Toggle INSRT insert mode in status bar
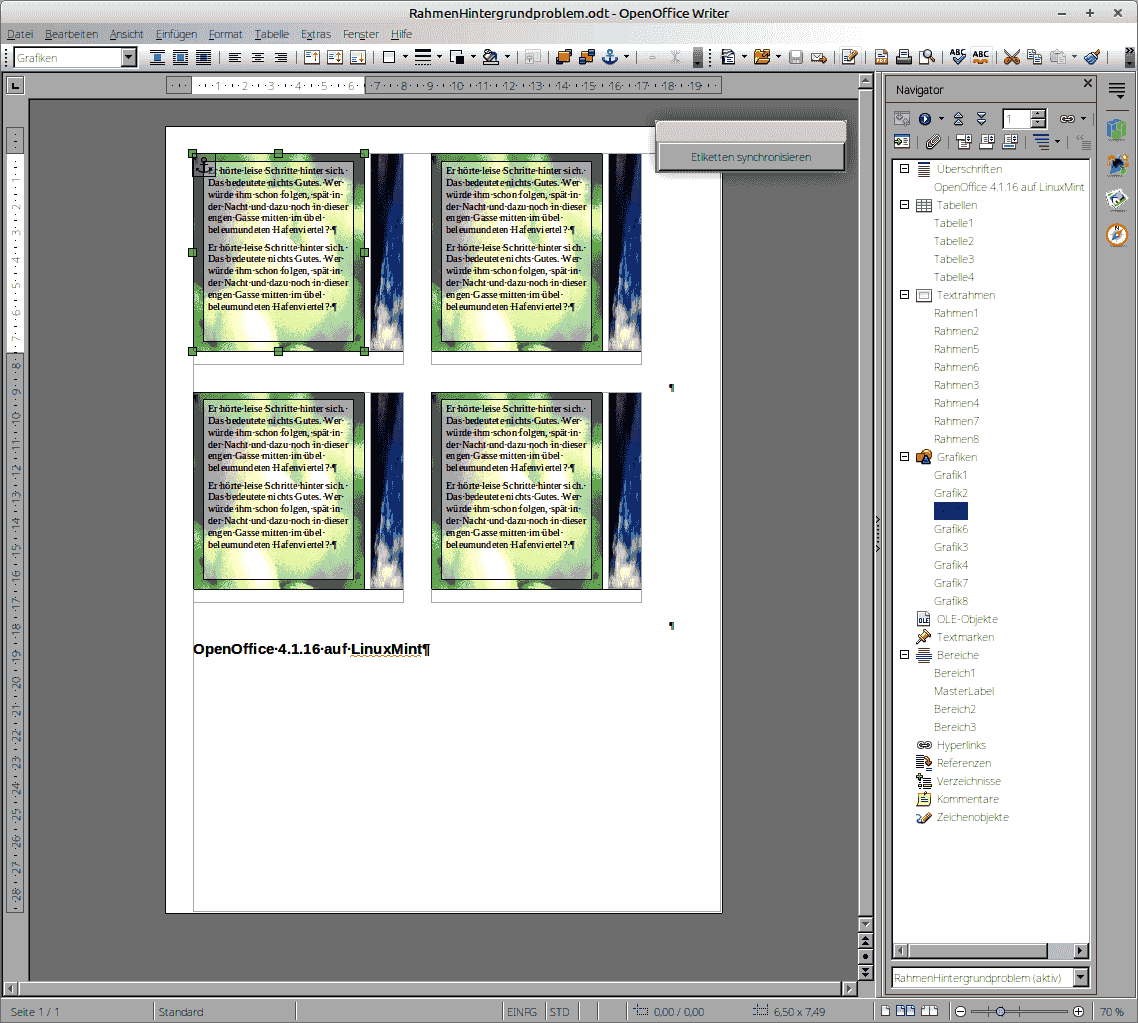This screenshot has width=1138, height=1023. tap(522, 1011)
